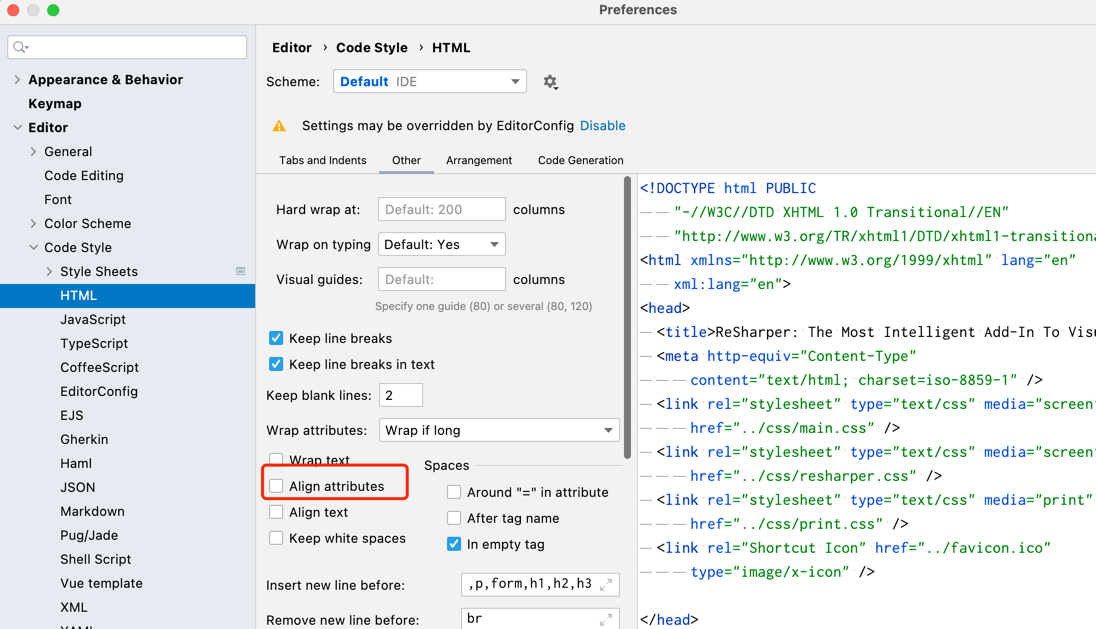Image resolution: width=1096 pixels, height=629 pixels.
Task: Switch to Tabs and Indents tab
Action: [x=323, y=160]
